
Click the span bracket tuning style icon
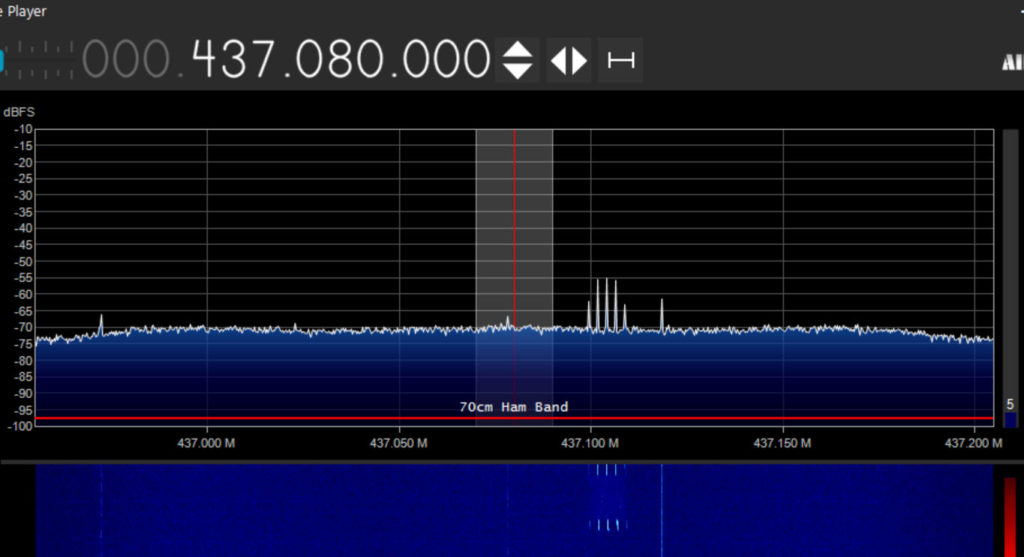pos(621,60)
